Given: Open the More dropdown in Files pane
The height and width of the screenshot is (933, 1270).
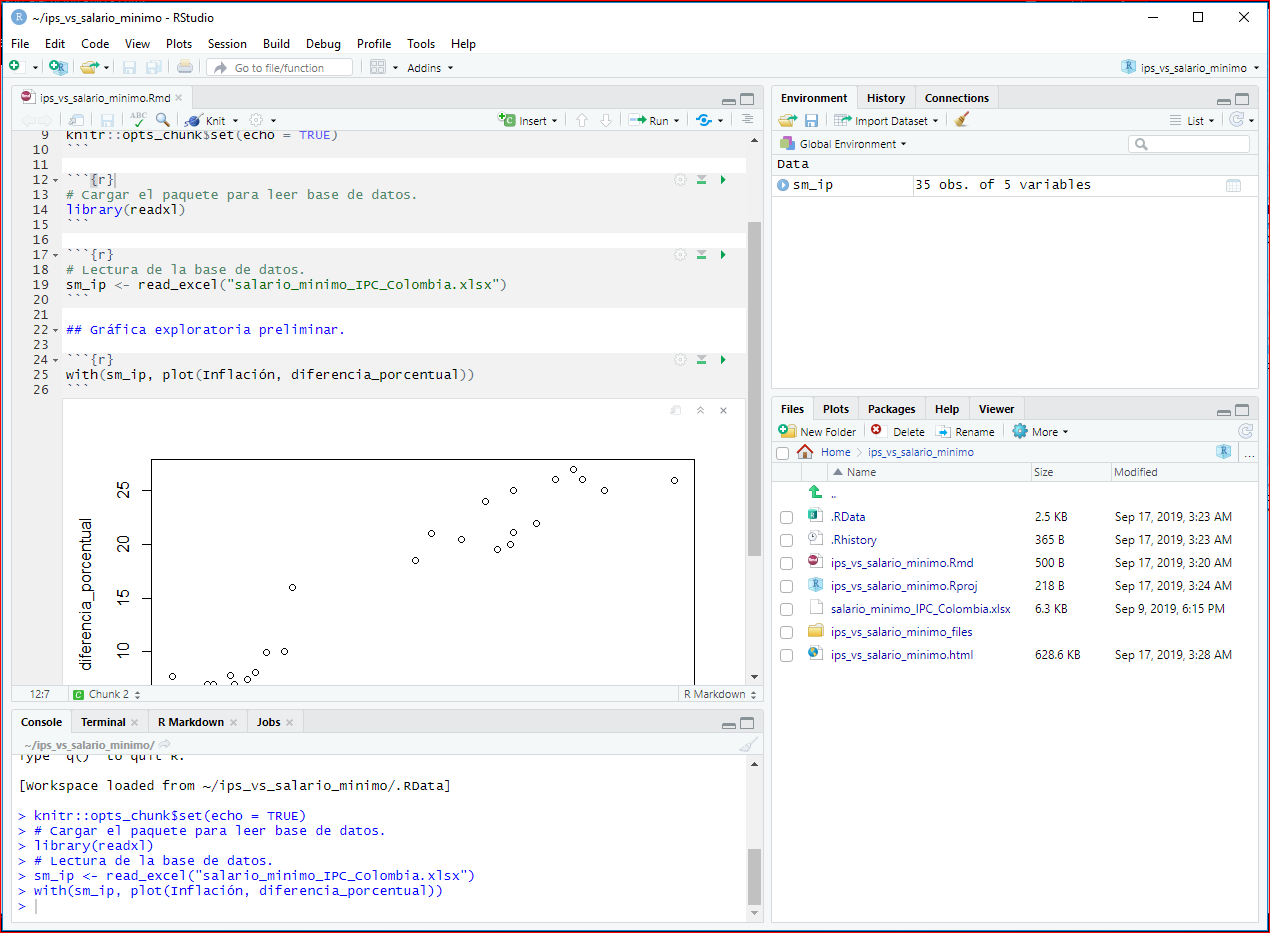Looking at the screenshot, I should [x=1040, y=431].
